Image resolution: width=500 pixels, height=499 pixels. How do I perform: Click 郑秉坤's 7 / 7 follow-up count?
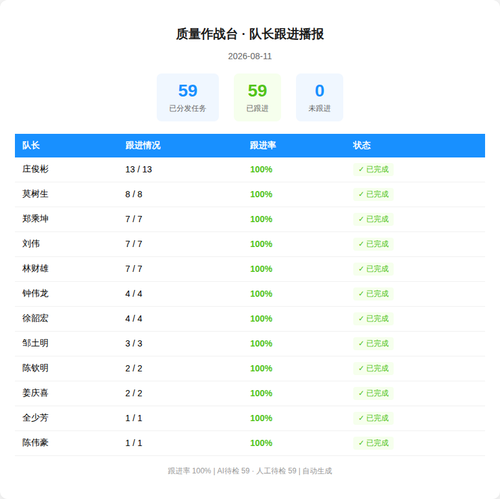pos(134,219)
